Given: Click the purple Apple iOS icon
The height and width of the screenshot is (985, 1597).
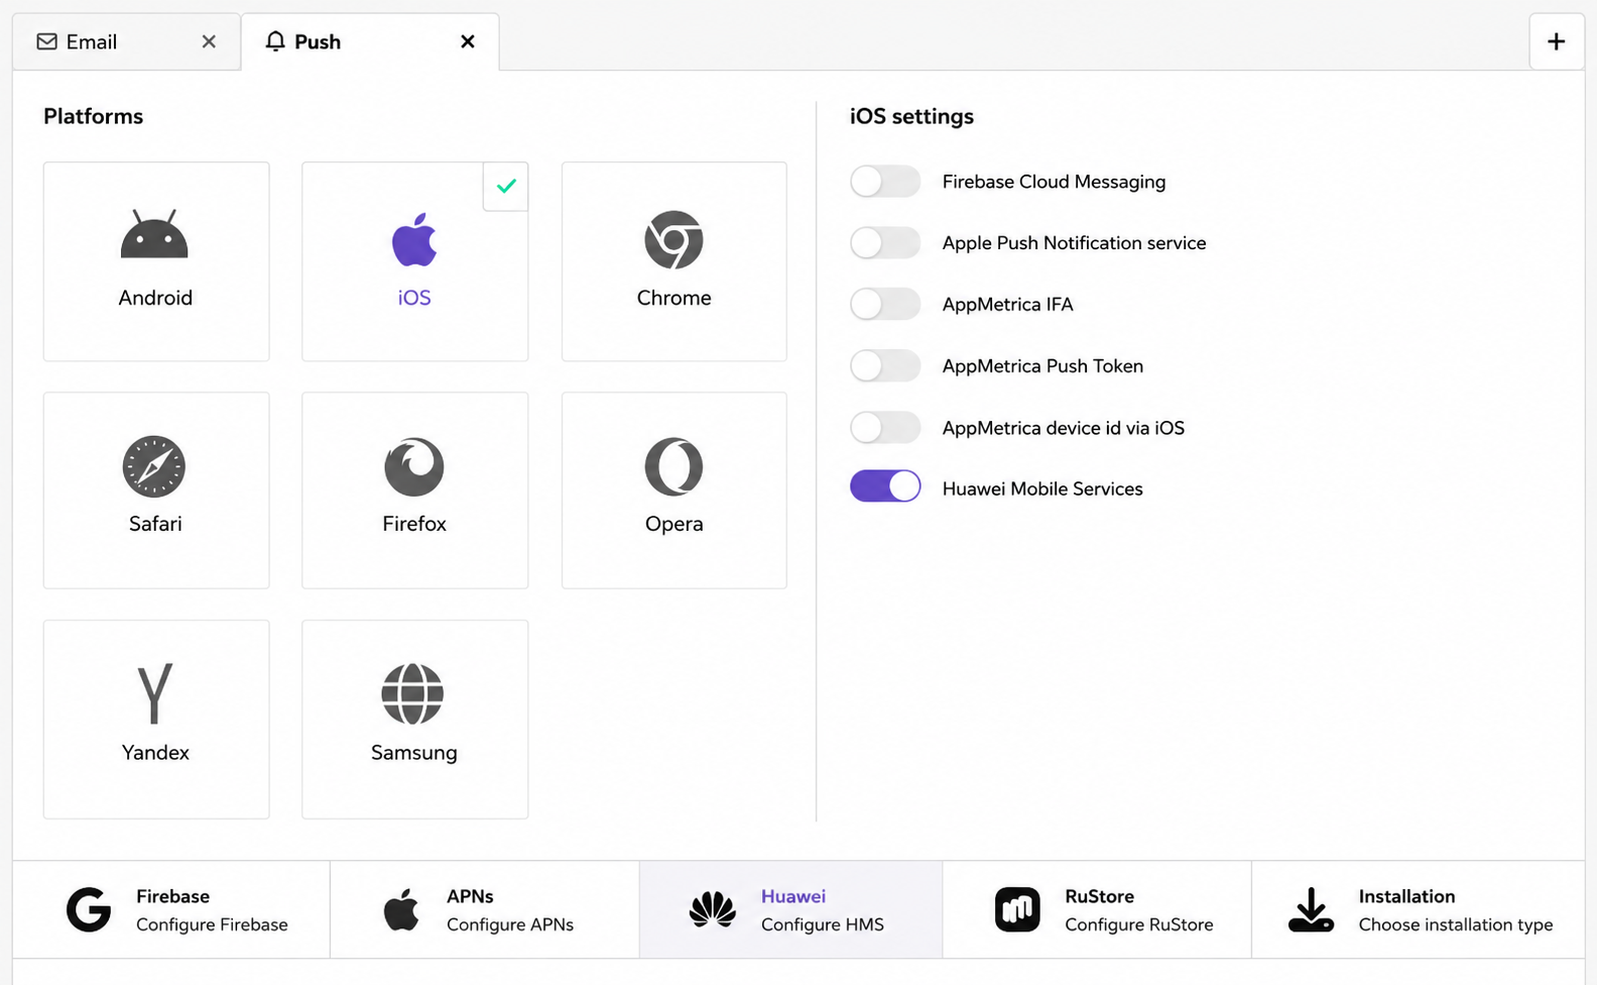Looking at the screenshot, I should tap(414, 239).
